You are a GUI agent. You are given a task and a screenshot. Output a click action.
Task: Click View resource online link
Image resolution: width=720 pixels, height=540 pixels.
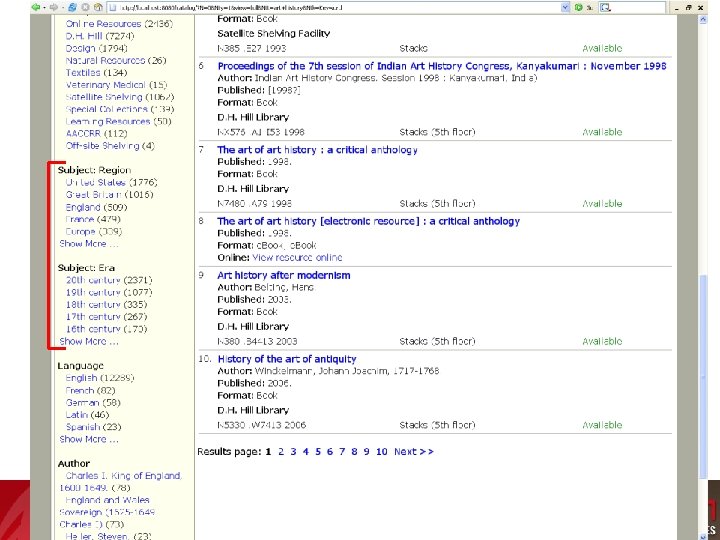pos(297,258)
